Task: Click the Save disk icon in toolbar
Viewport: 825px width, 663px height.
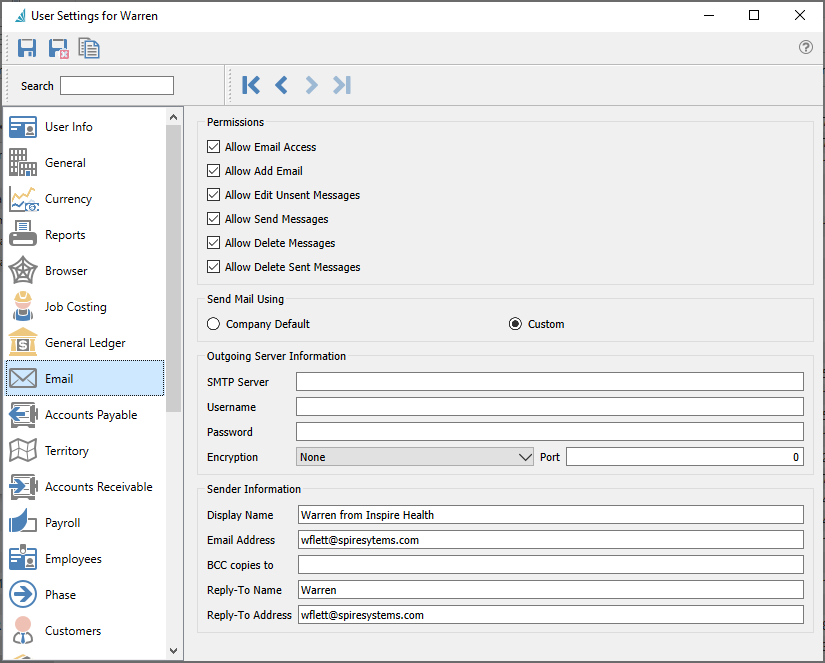Action: [27, 48]
